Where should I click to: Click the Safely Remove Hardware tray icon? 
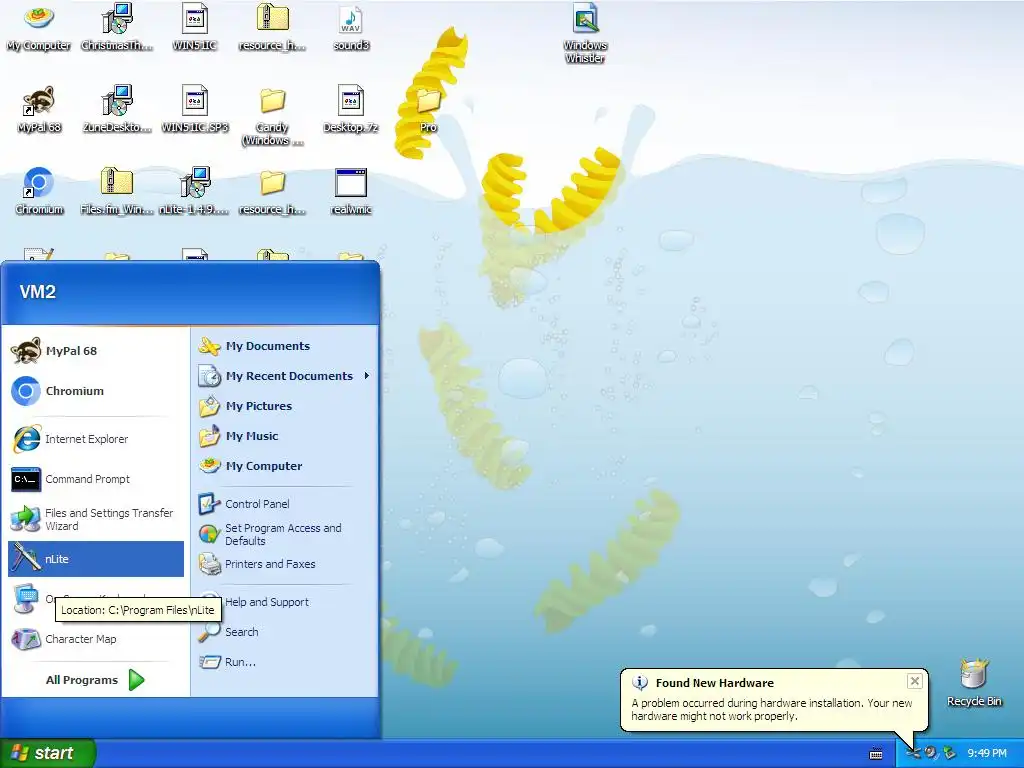949,753
